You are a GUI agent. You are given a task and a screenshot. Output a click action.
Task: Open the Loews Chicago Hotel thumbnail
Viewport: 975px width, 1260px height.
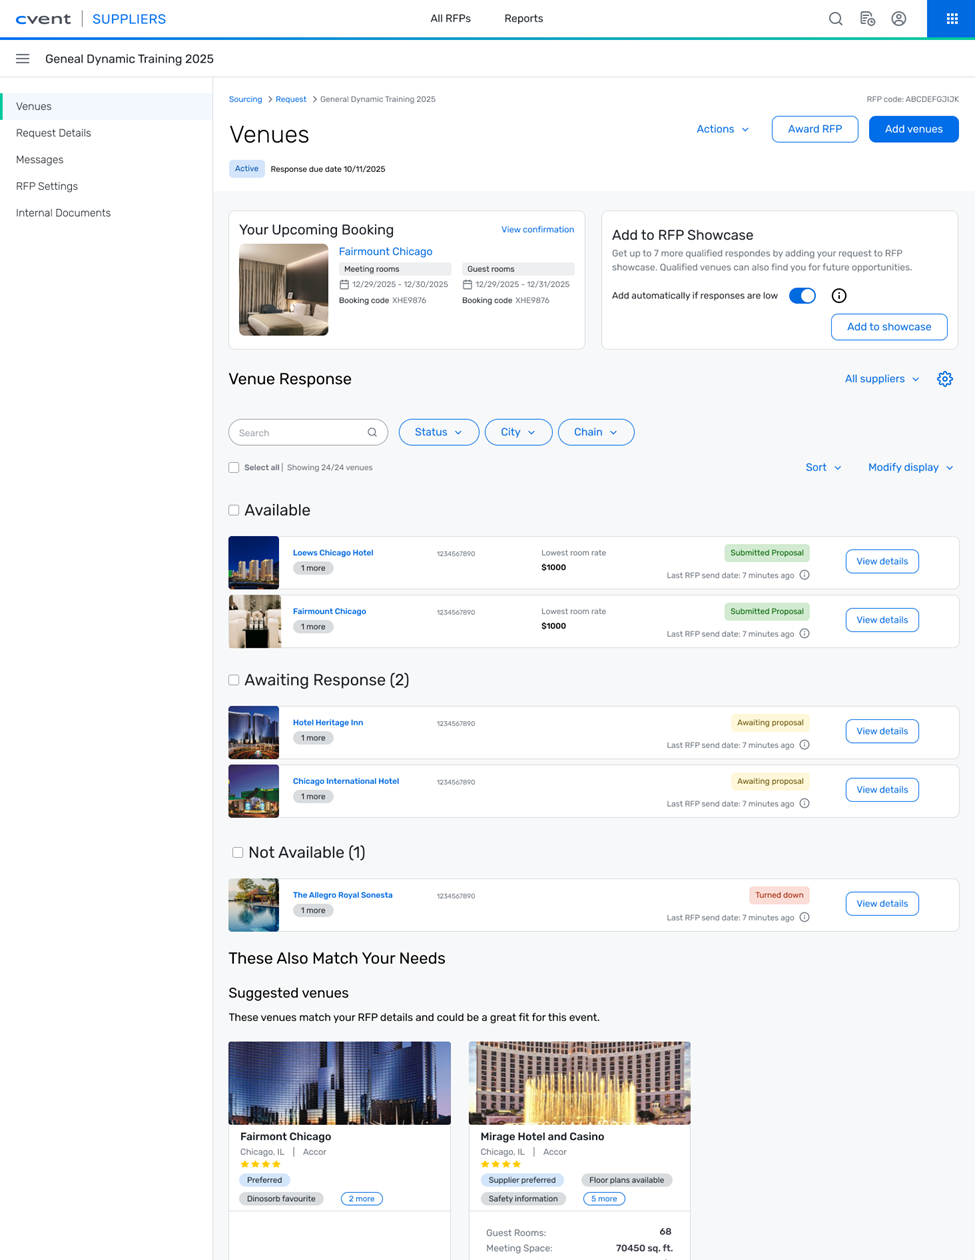point(254,562)
